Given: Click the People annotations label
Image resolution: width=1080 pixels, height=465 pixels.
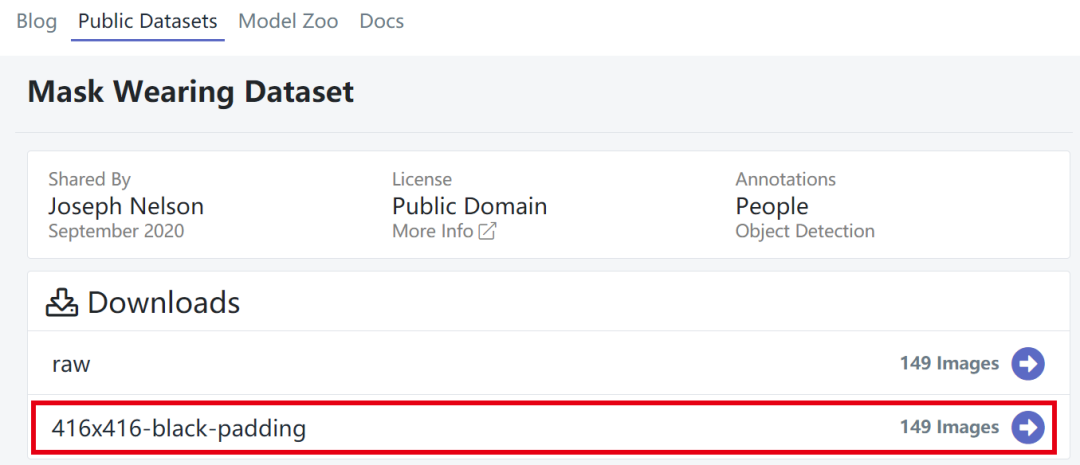Looking at the screenshot, I should point(772,206).
